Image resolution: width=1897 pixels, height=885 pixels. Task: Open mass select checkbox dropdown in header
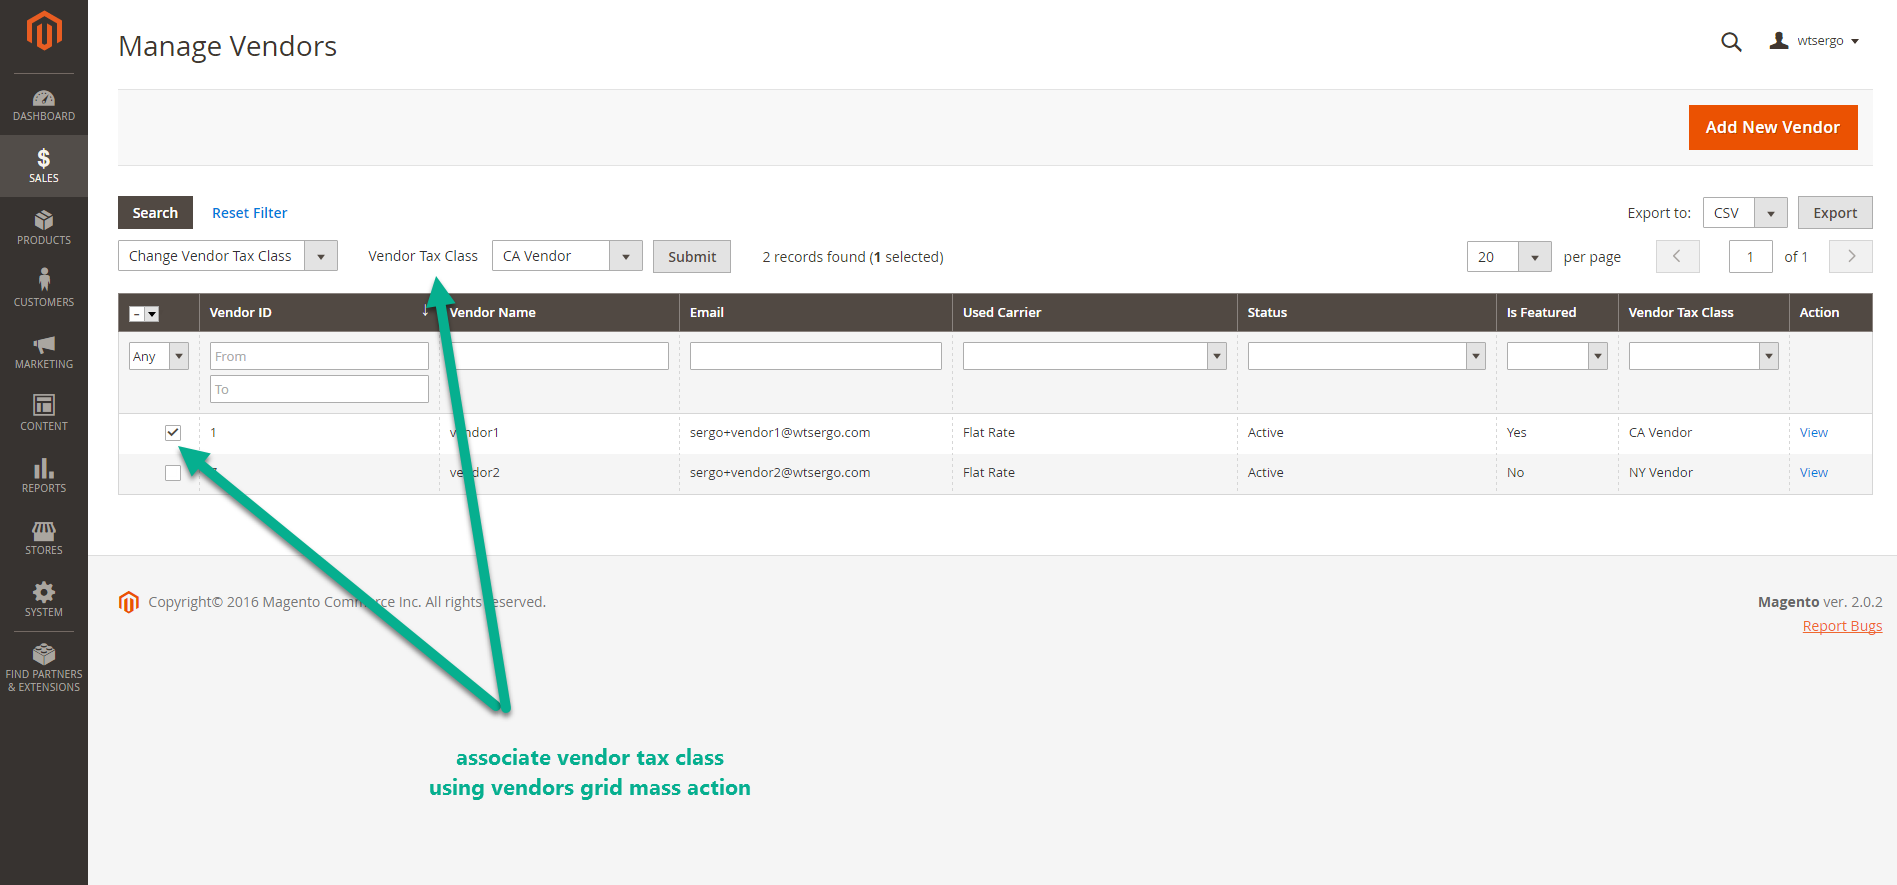point(144,314)
